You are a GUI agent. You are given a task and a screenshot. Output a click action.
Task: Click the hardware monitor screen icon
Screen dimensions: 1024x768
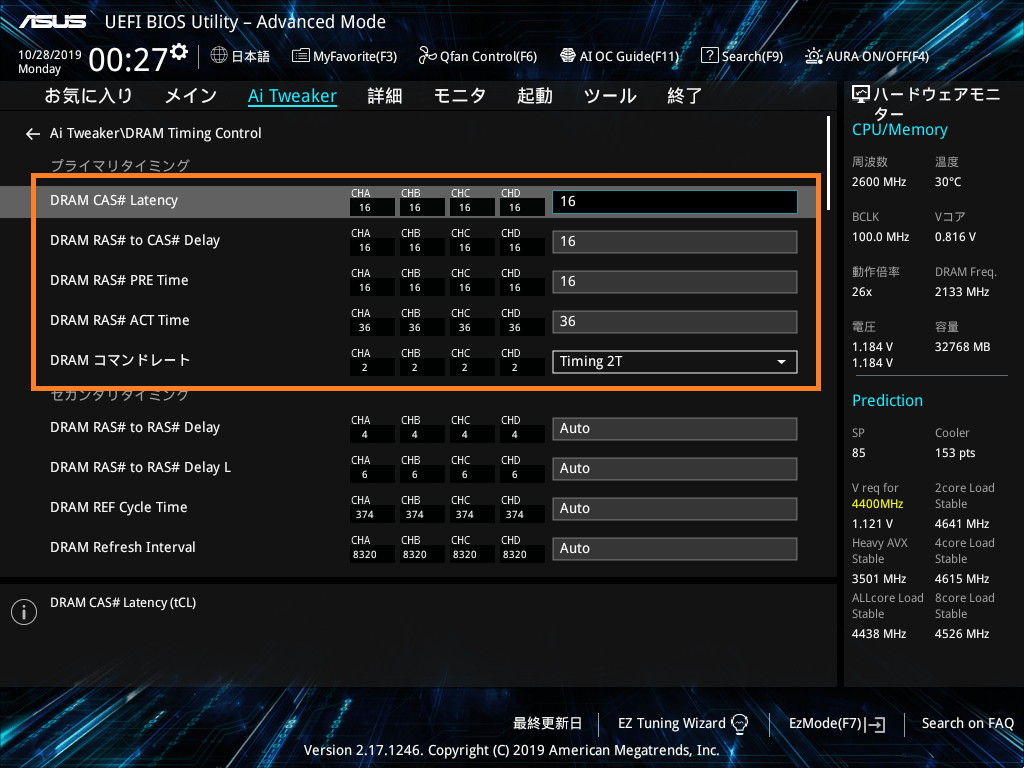[861, 95]
